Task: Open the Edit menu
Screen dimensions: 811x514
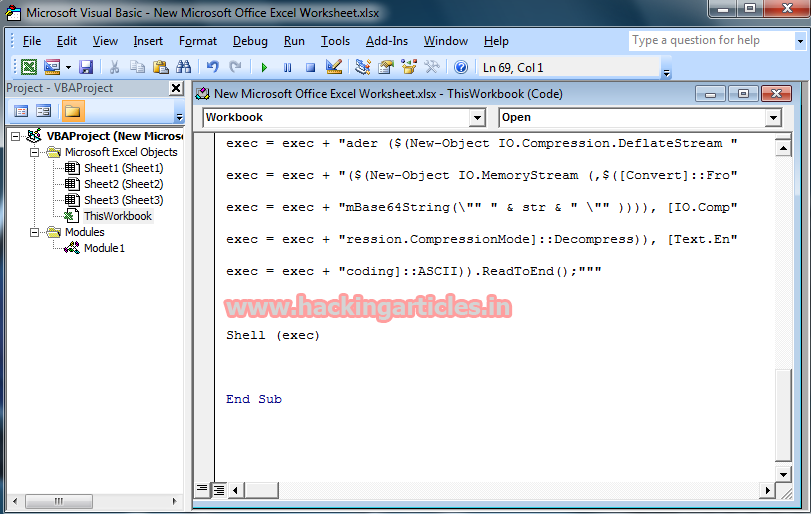Action: coord(67,41)
